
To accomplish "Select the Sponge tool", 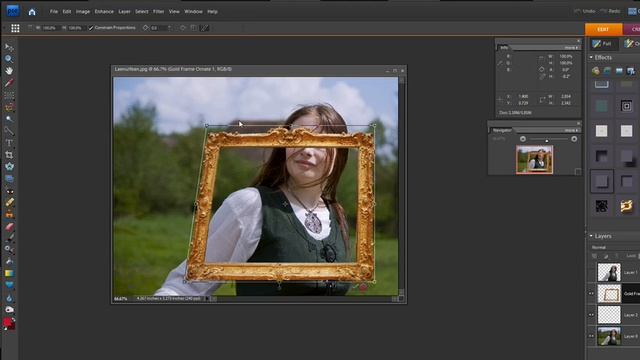I will [9, 309].
